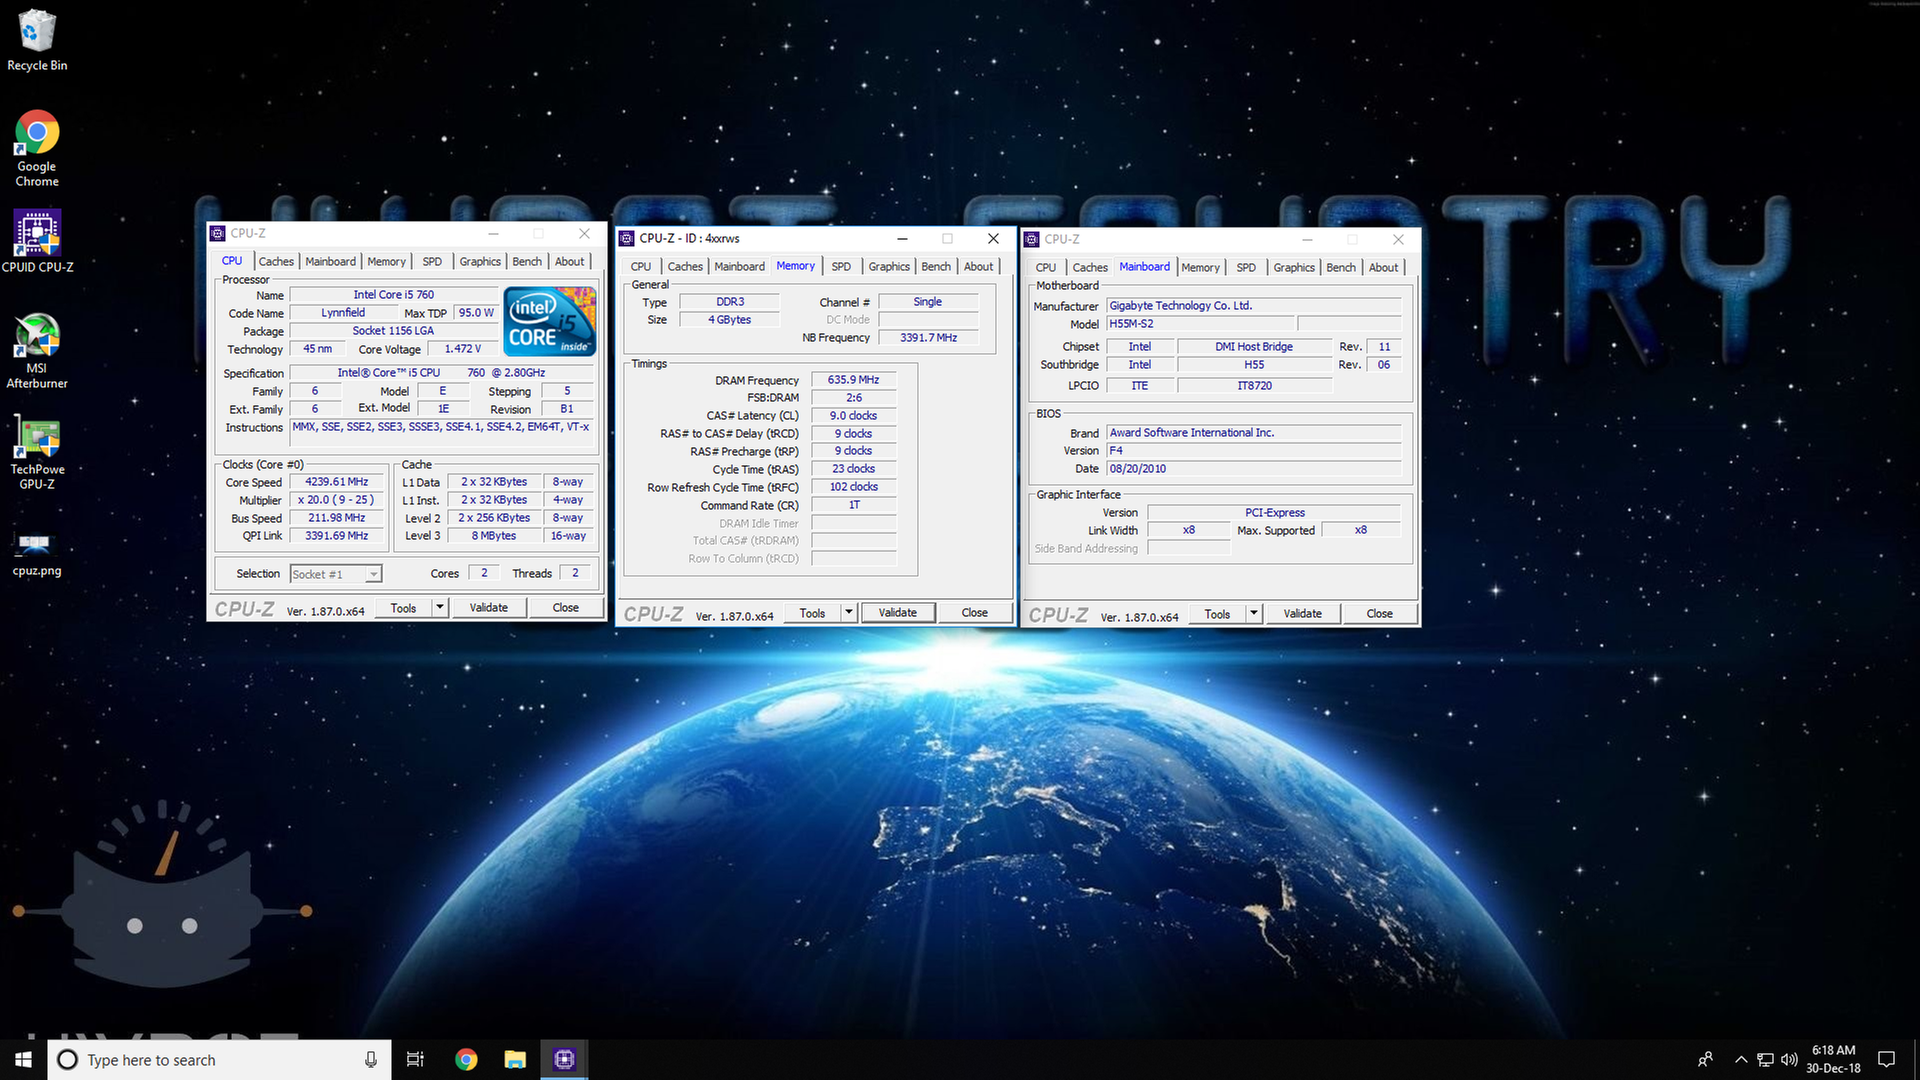
Task: Click the NB Frequency value 3391.7 MHz
Action: click(x=928, y=338)
